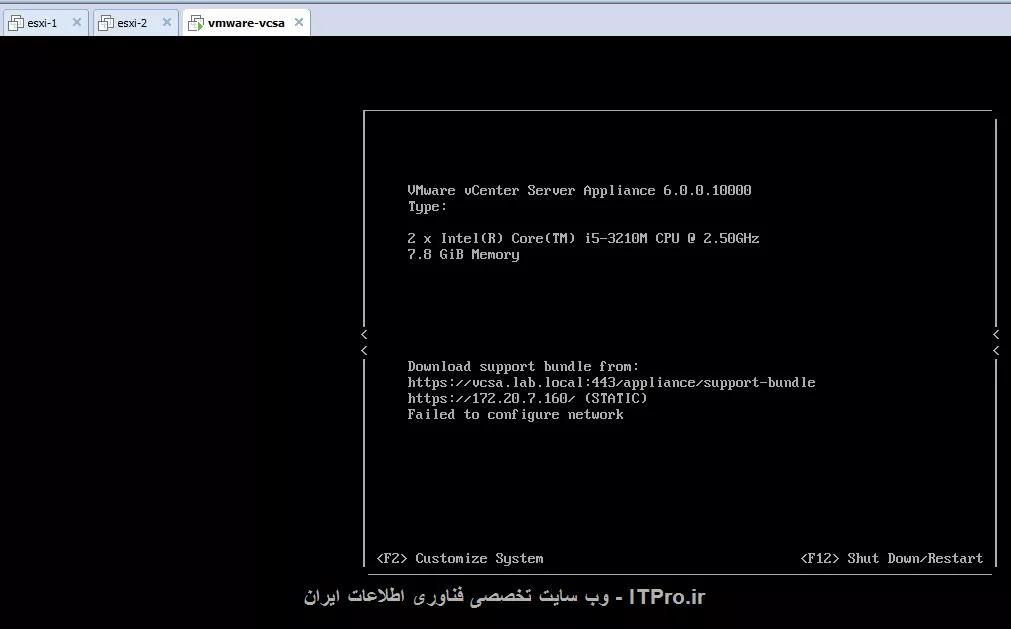Click the running vmware-vcsa VM icon

pyautogui.click(x=196, y=23)
